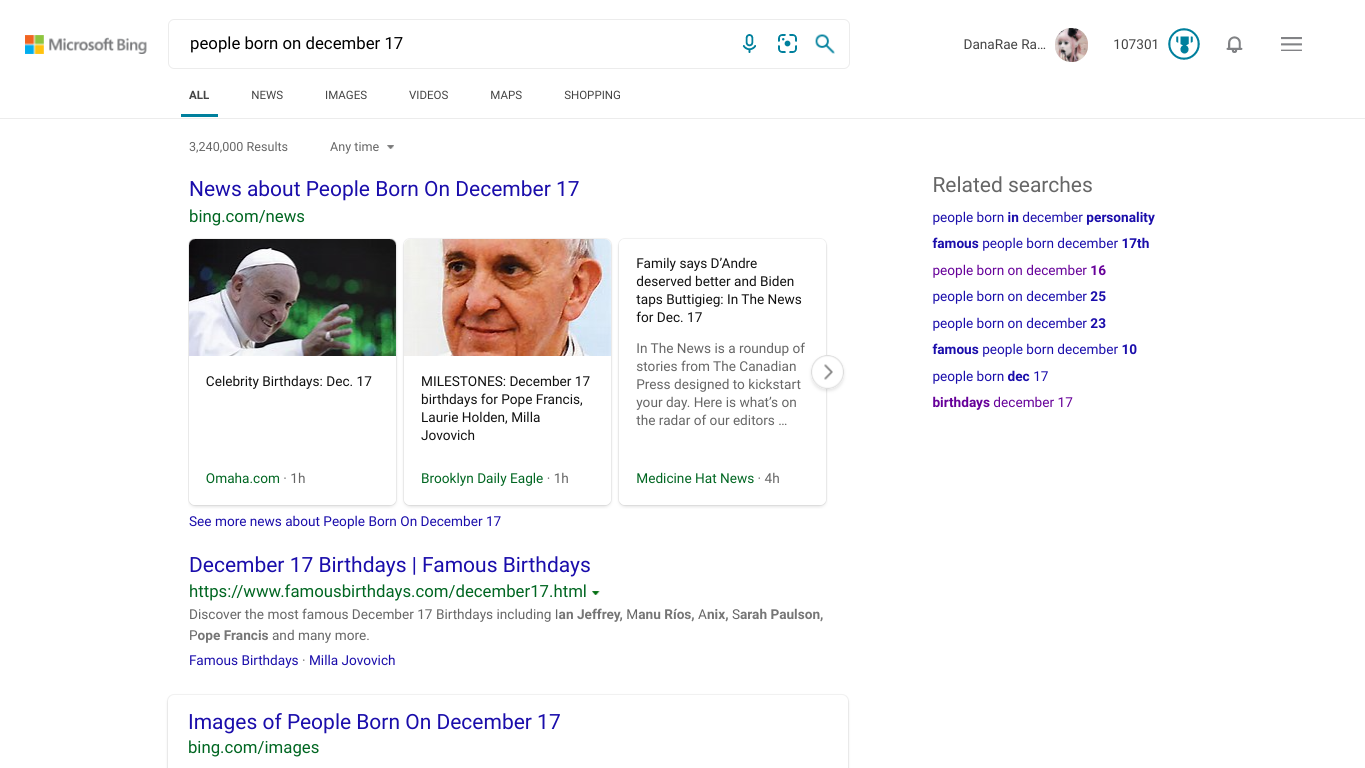Click the microphone icon for voice search
The width and height of the screenshot is (1365, 768).
click(749, 43)
